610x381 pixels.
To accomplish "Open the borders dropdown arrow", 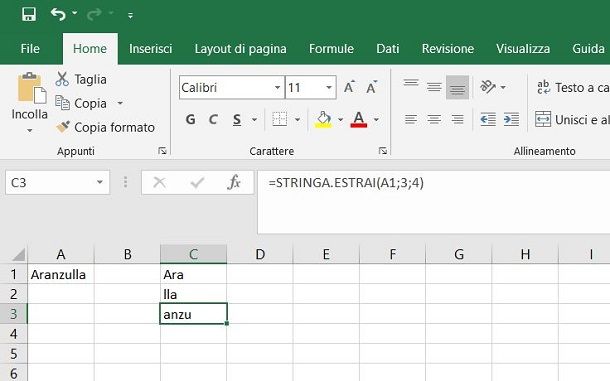I will pos(297,119).
